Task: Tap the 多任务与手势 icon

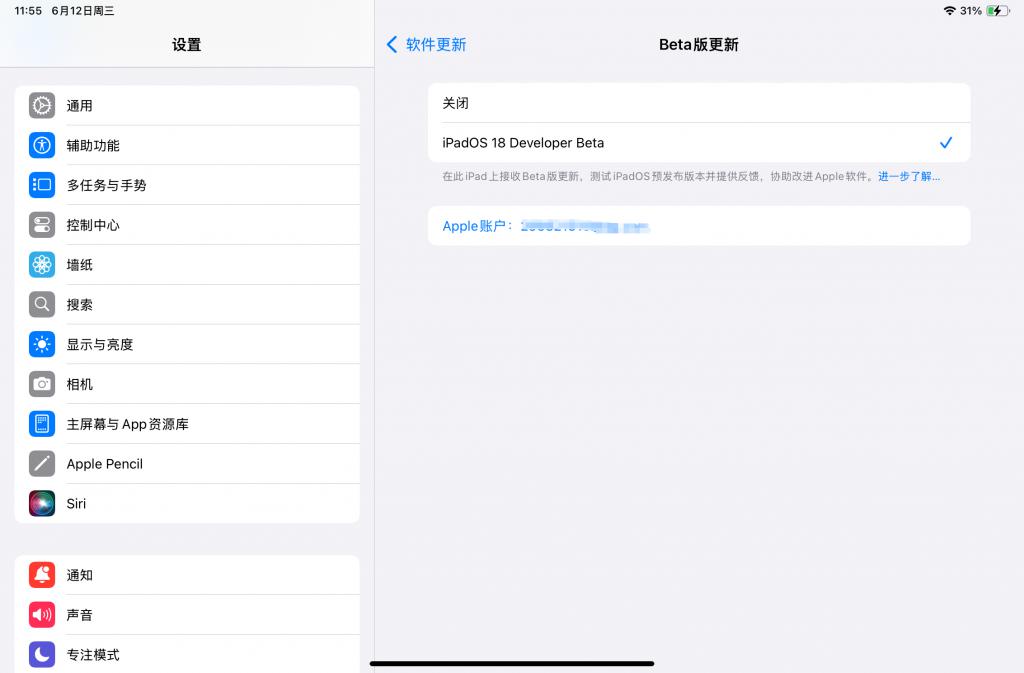Action: pyautogui.click(x=42, y=185)
